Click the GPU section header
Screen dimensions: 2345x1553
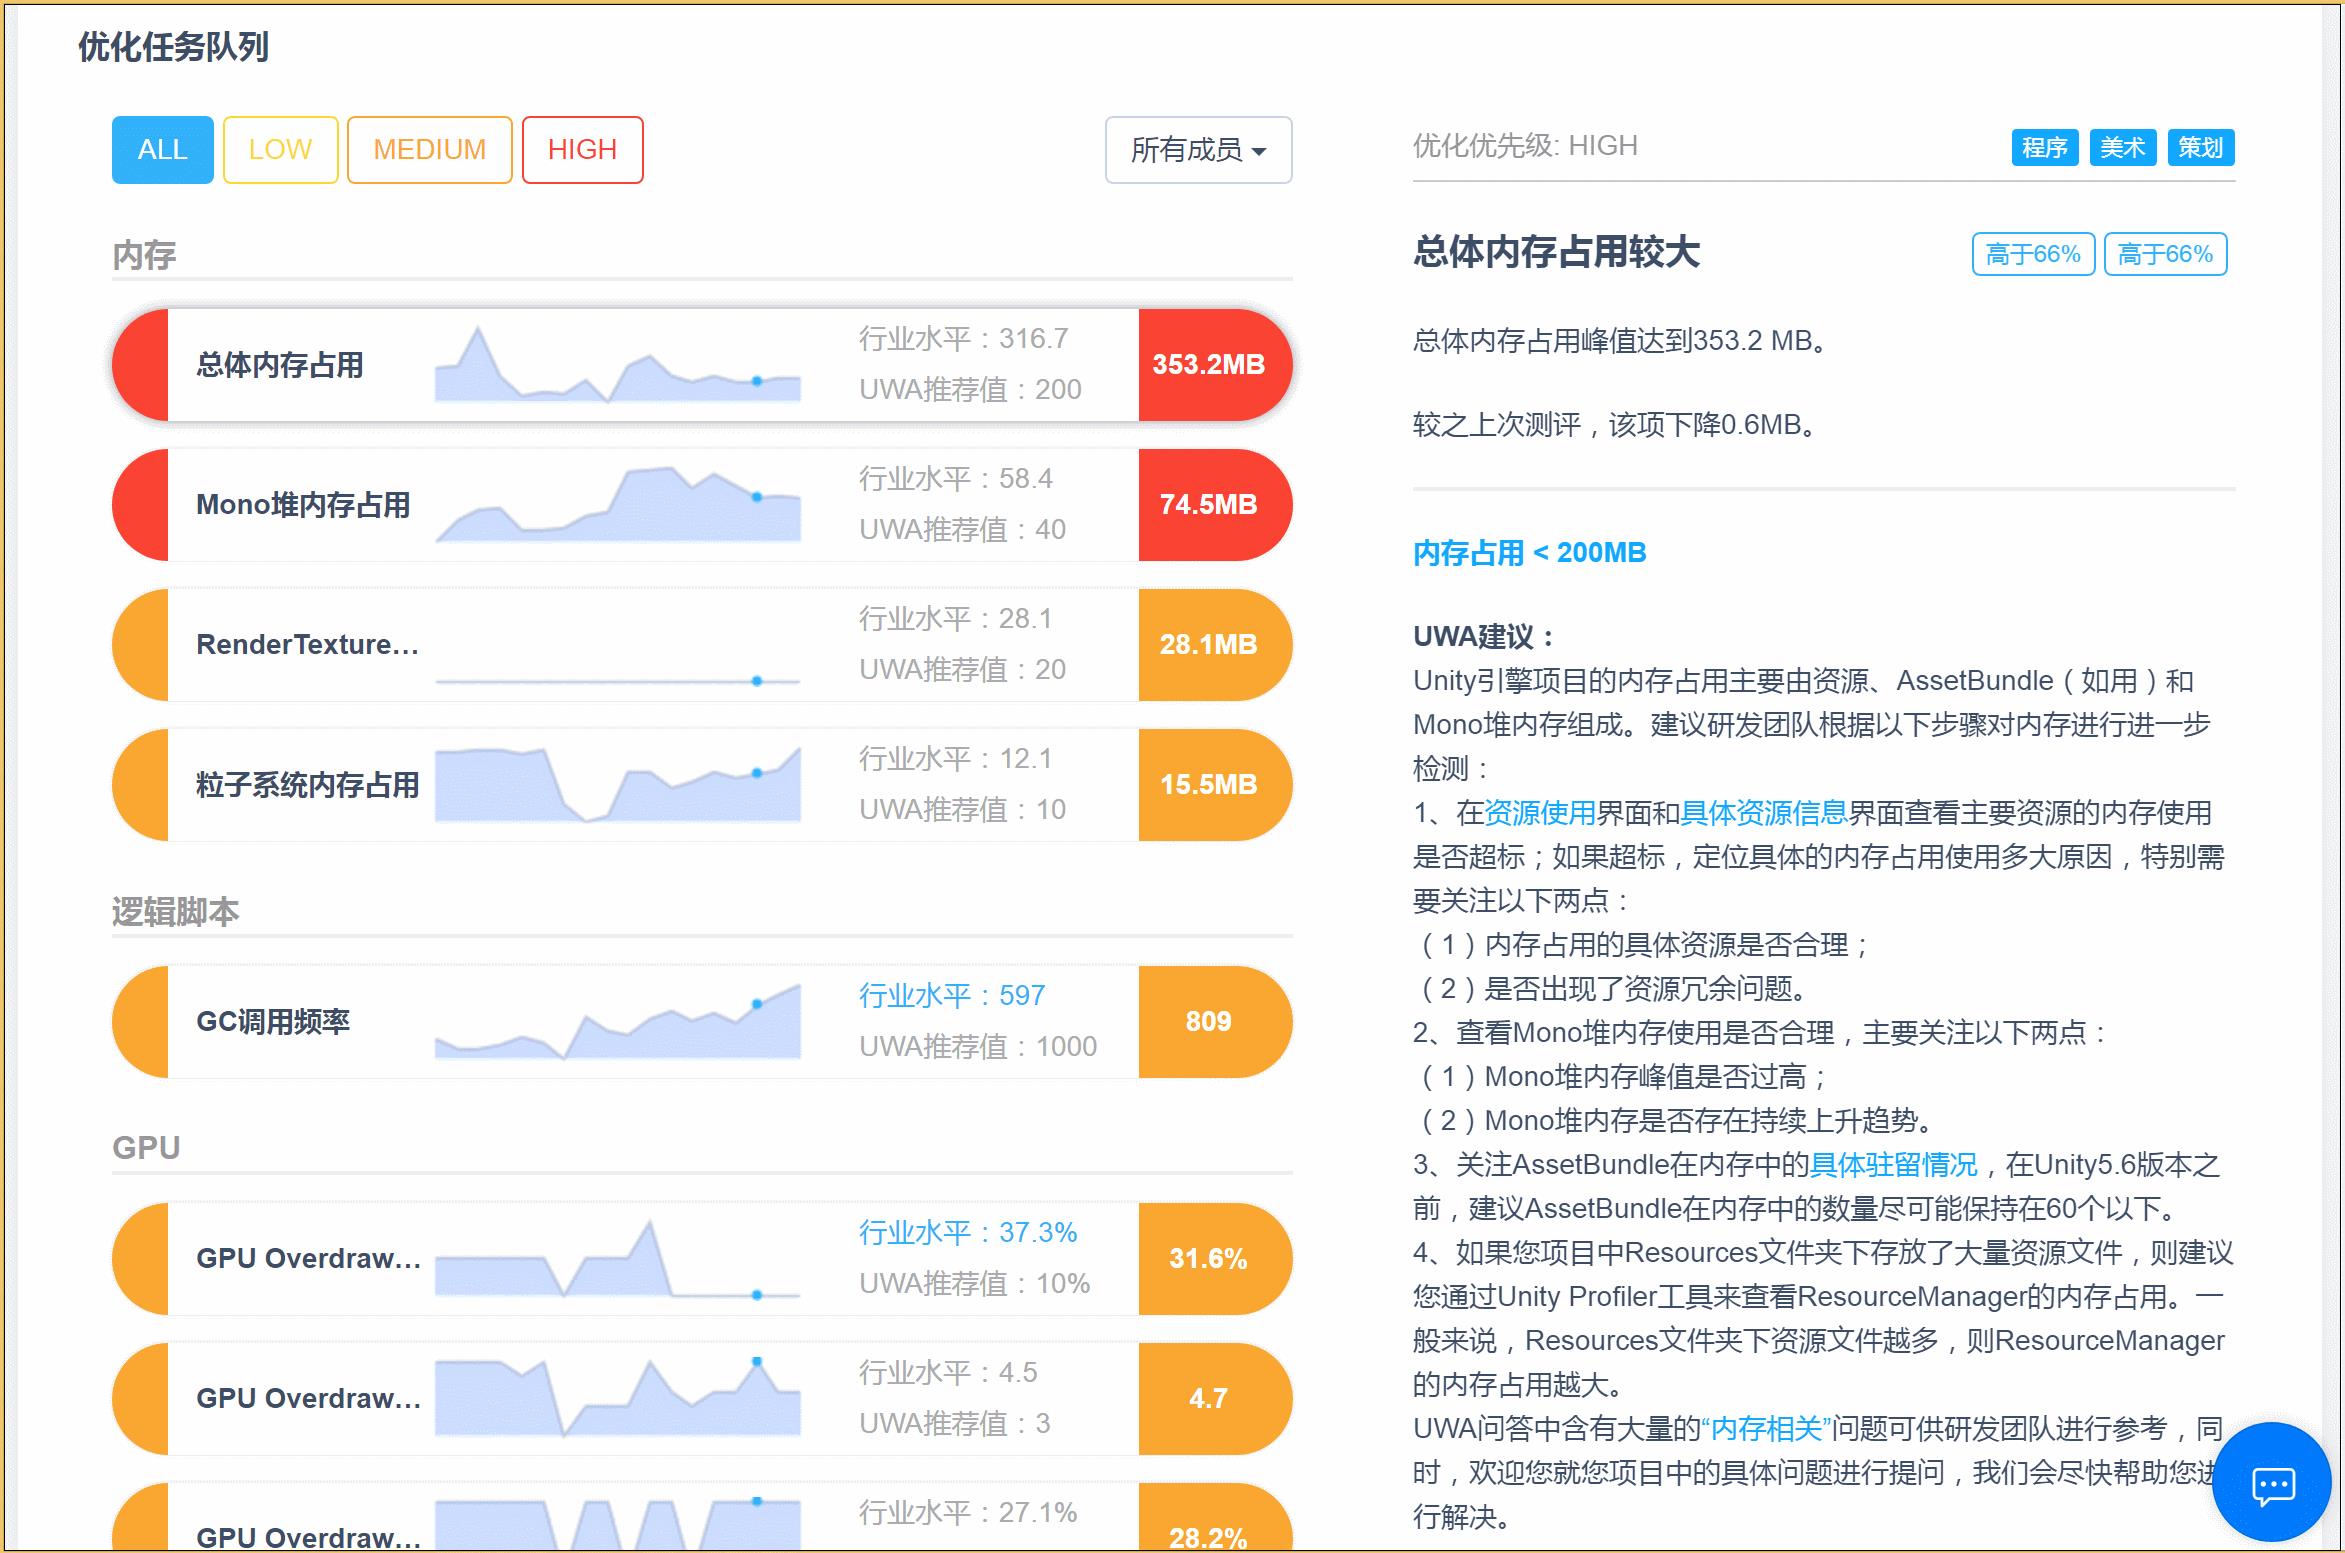(146, 1148)
